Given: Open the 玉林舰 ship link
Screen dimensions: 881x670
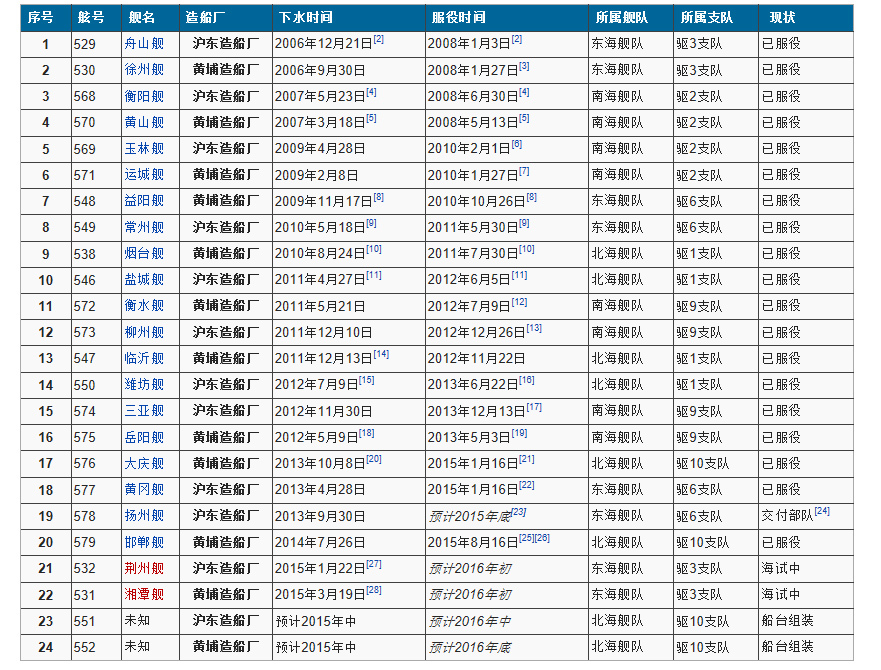Looking at the screenshot, I should tap(144, 149).
